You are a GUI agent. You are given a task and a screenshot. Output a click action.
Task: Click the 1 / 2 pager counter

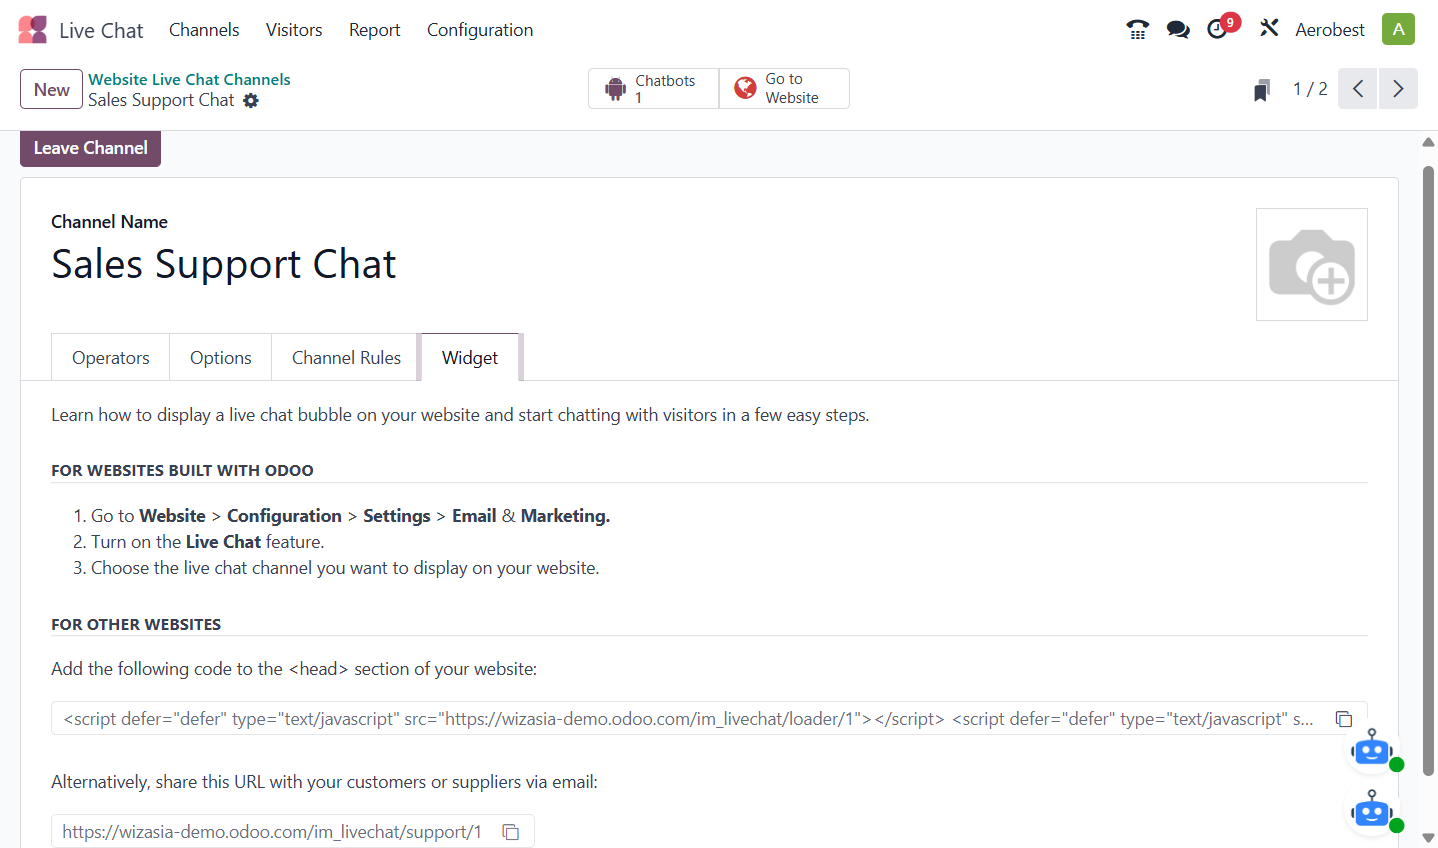click(1310, 89)
